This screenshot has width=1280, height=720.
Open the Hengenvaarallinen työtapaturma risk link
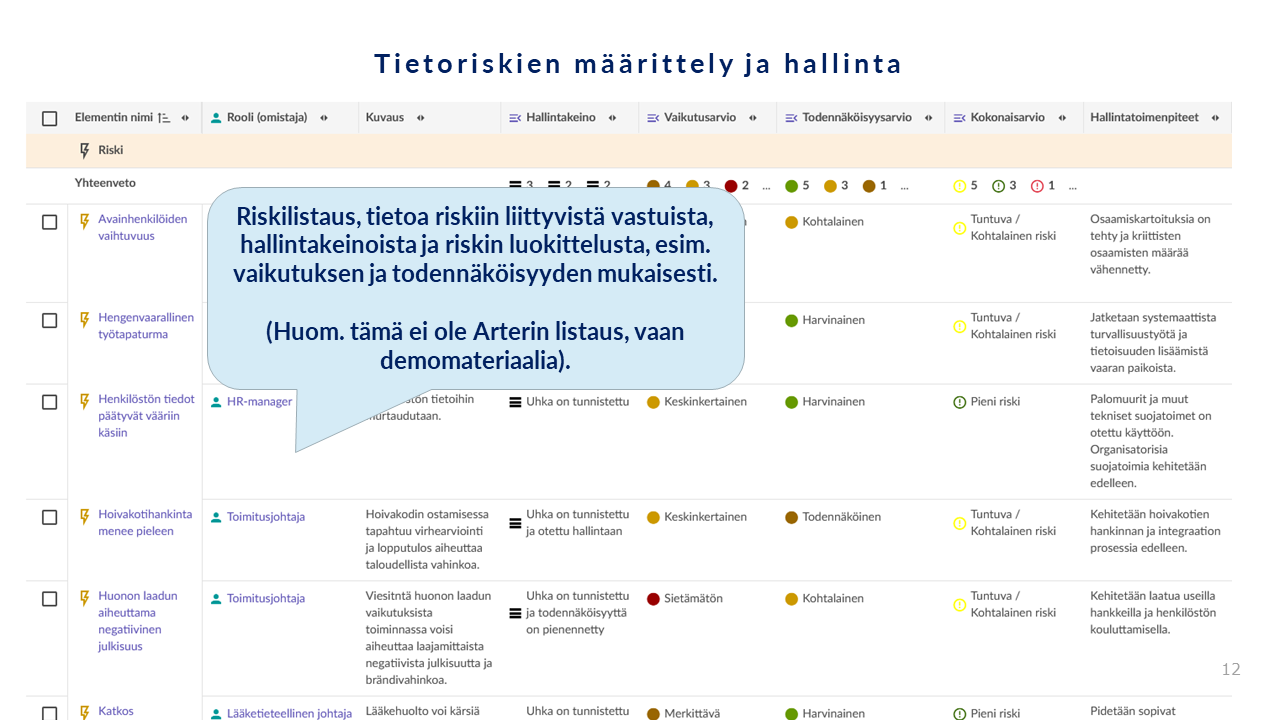(x=146, y=326)
